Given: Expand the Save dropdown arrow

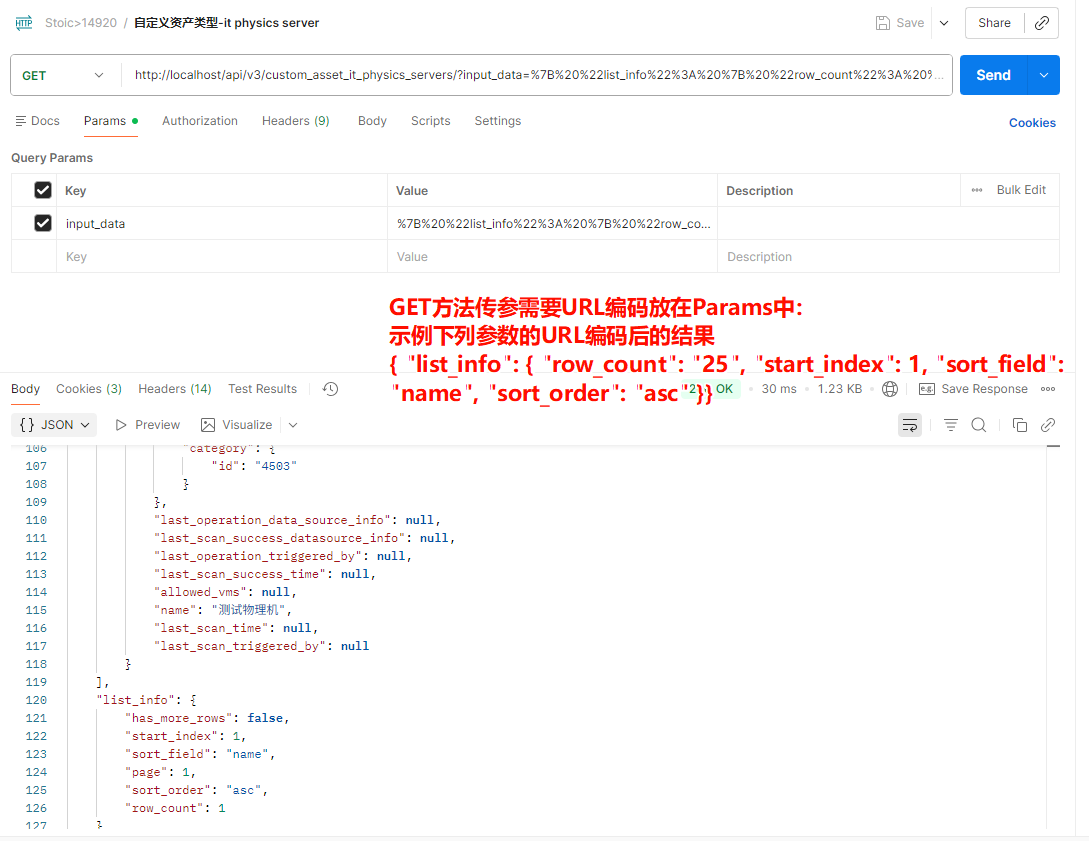Looking at the screenshot, I should pyautogui.click(x=944, y=23).
